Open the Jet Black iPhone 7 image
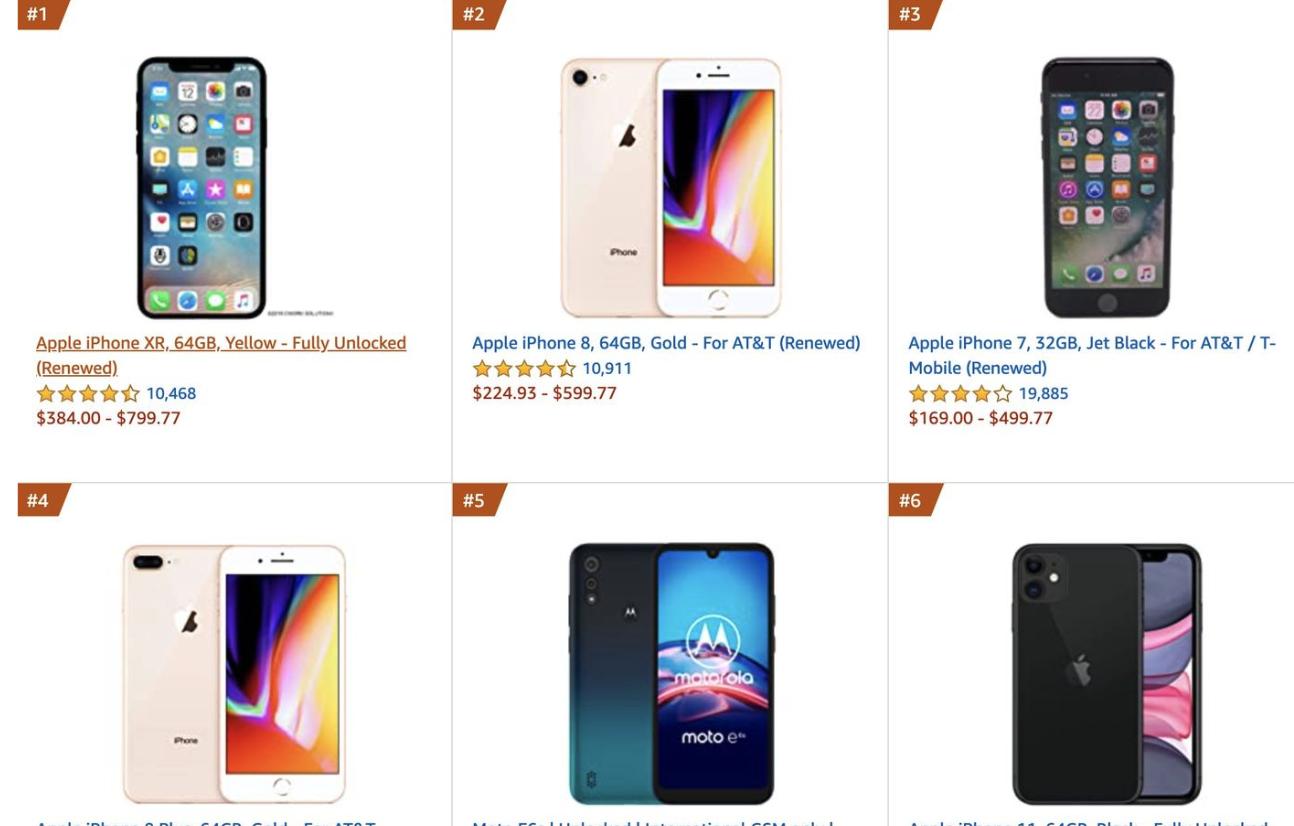The height and width of the screenshot is (826, 1294). [x=1107, y=187]
